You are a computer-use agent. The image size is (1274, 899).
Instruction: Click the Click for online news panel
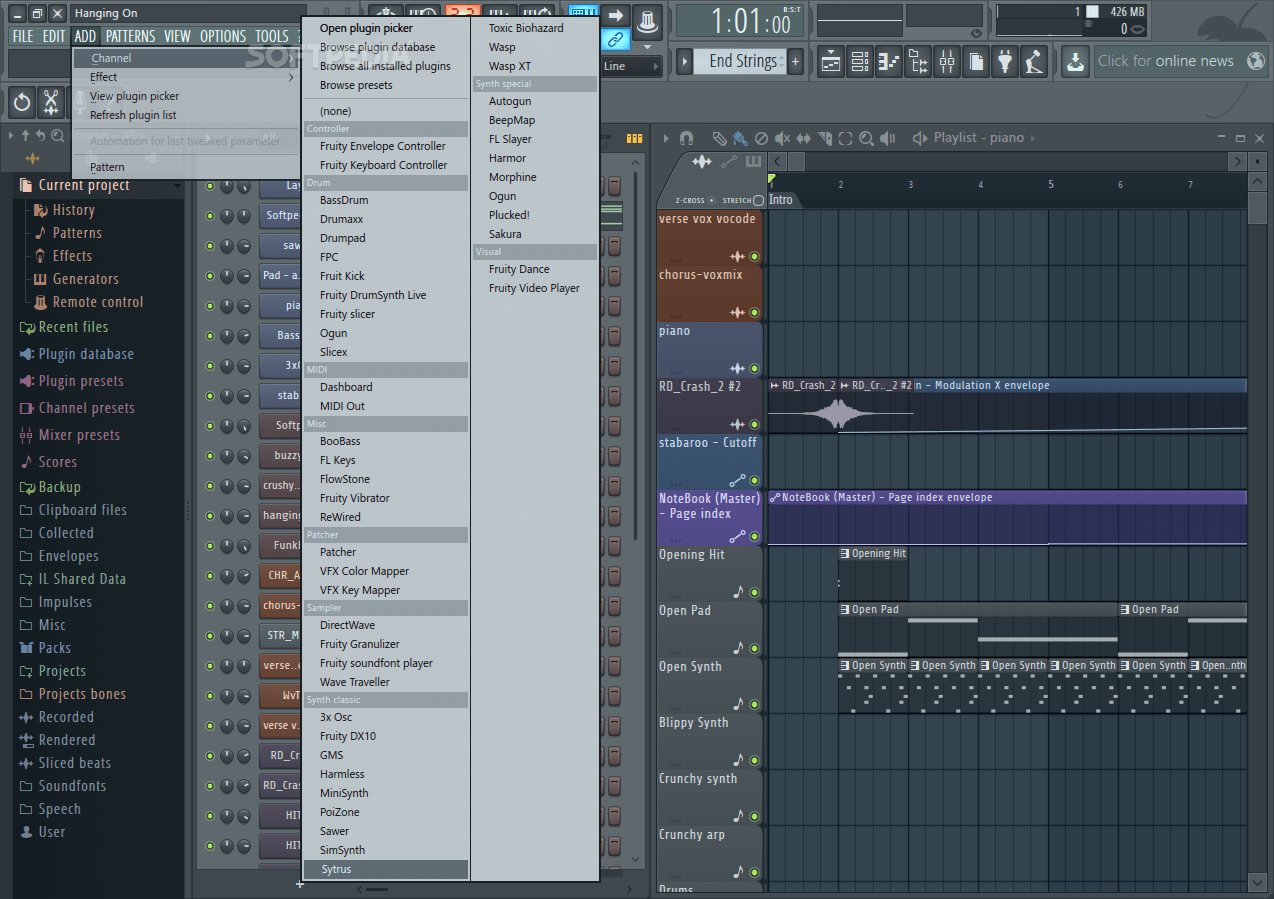pos(1166,61)
